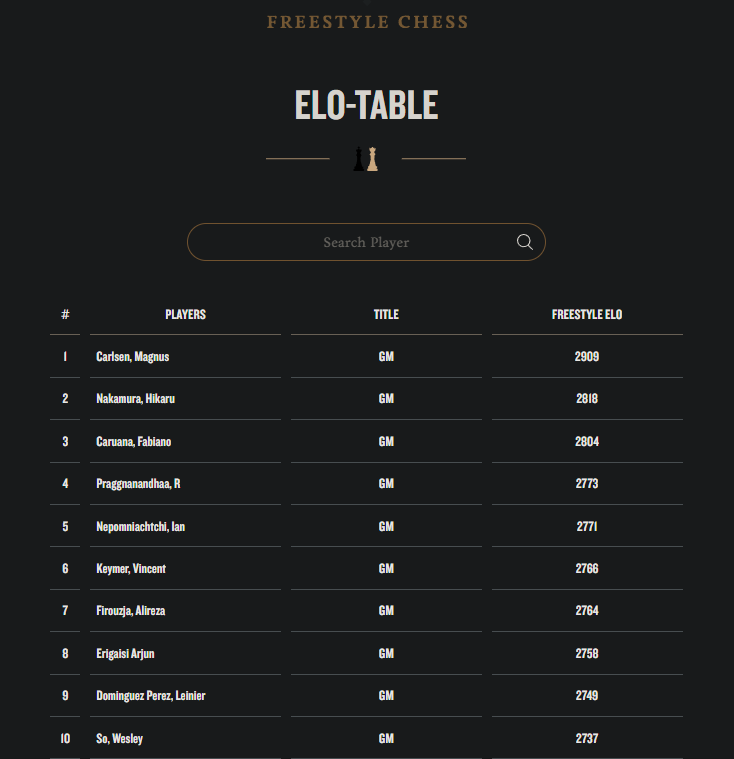Select the So, Wesley player name
The image size is (734, 759).
coord(120,739)
